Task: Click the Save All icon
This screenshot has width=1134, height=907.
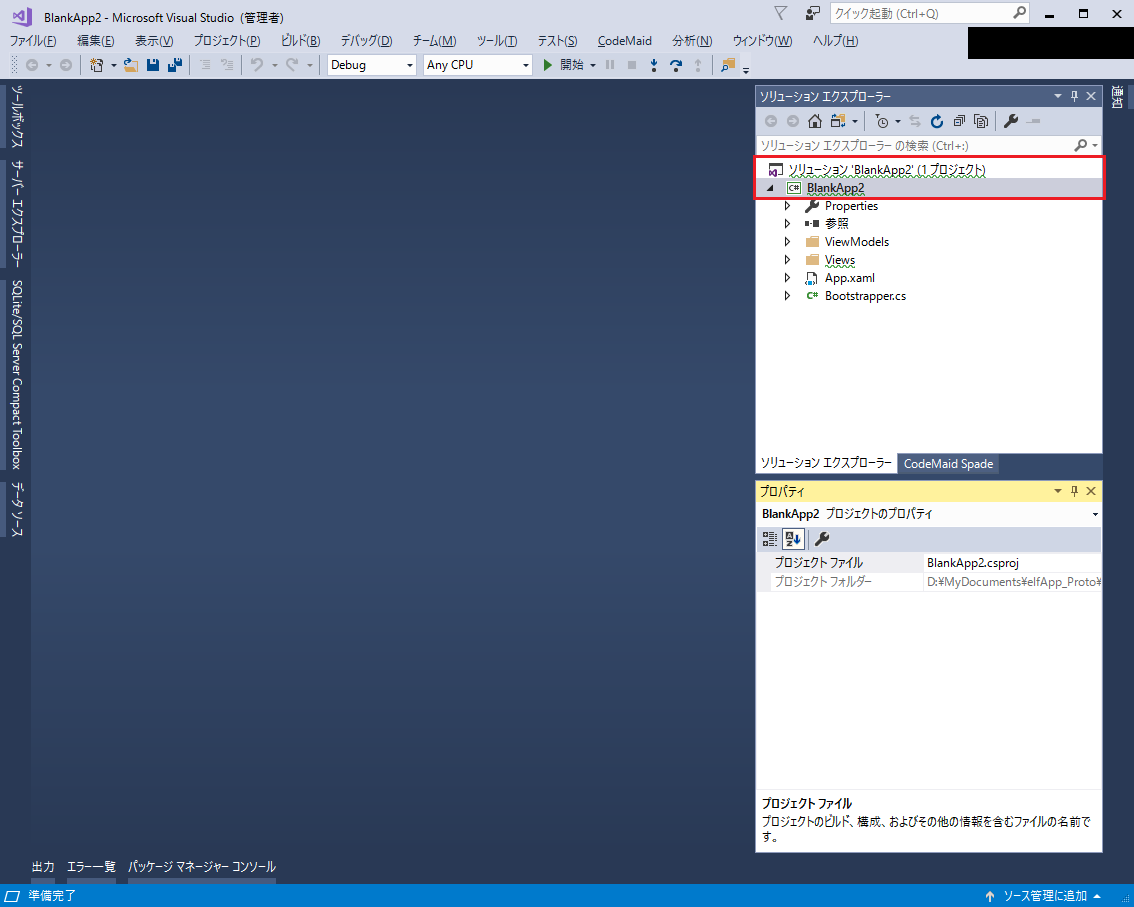Action: coord(174,65)
